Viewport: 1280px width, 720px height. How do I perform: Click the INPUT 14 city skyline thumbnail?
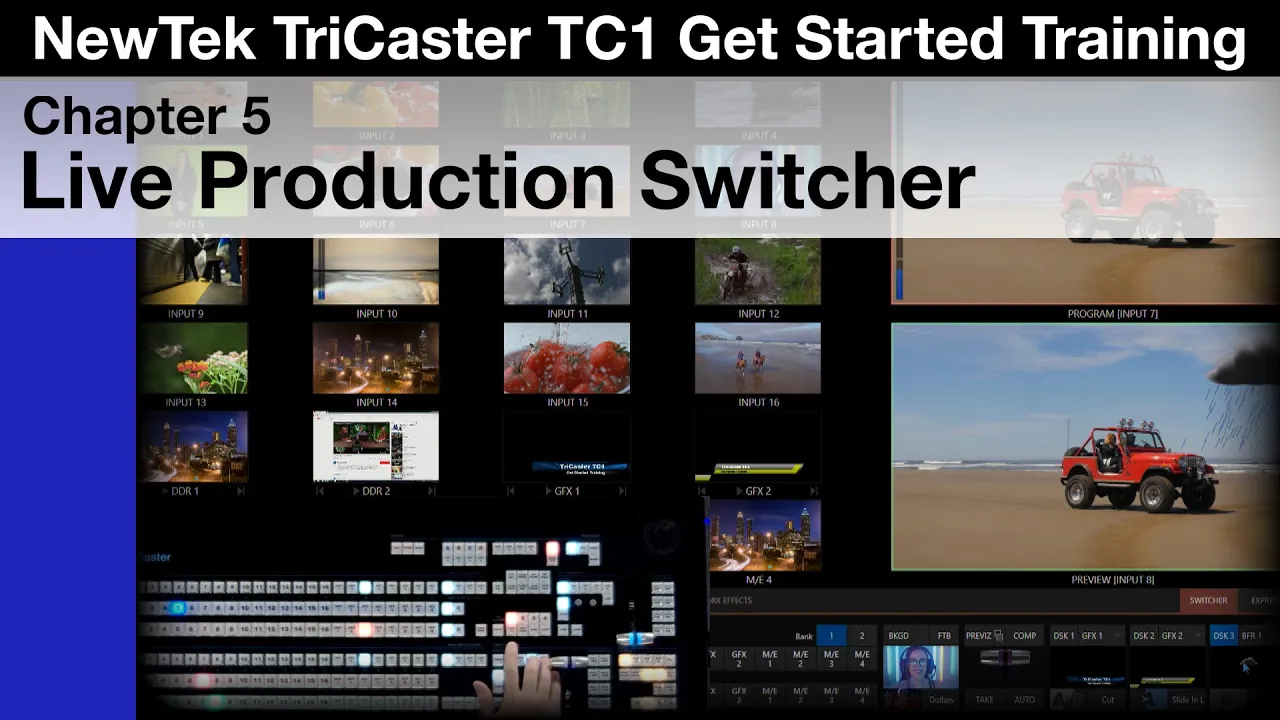click(x=375, y=358)
